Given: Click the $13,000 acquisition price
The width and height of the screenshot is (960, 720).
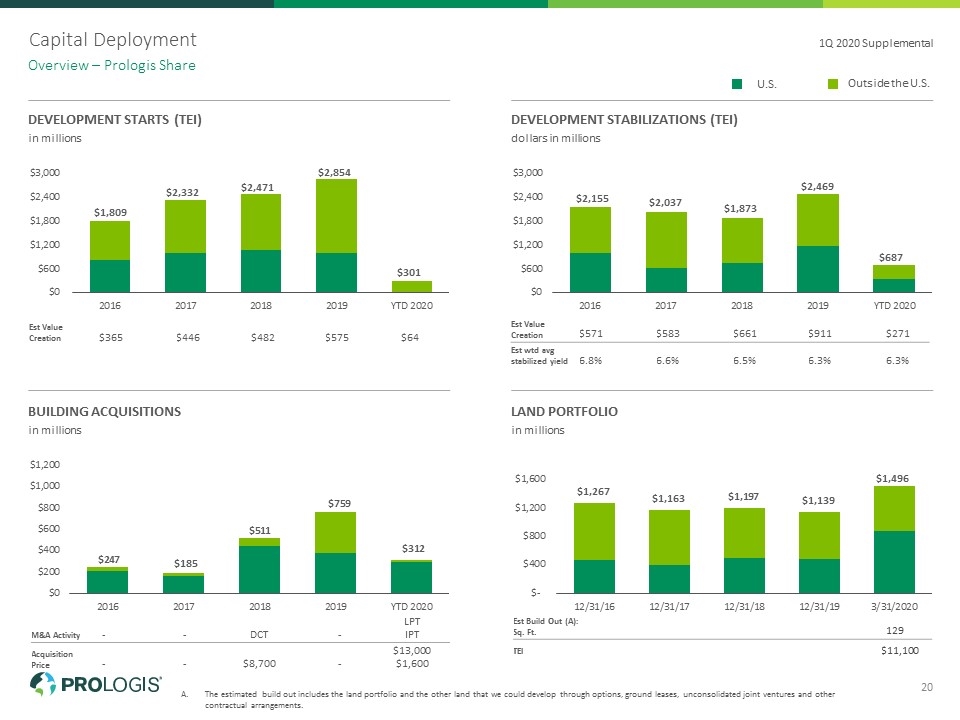Looking at the screenshot, I should [412, 651].
